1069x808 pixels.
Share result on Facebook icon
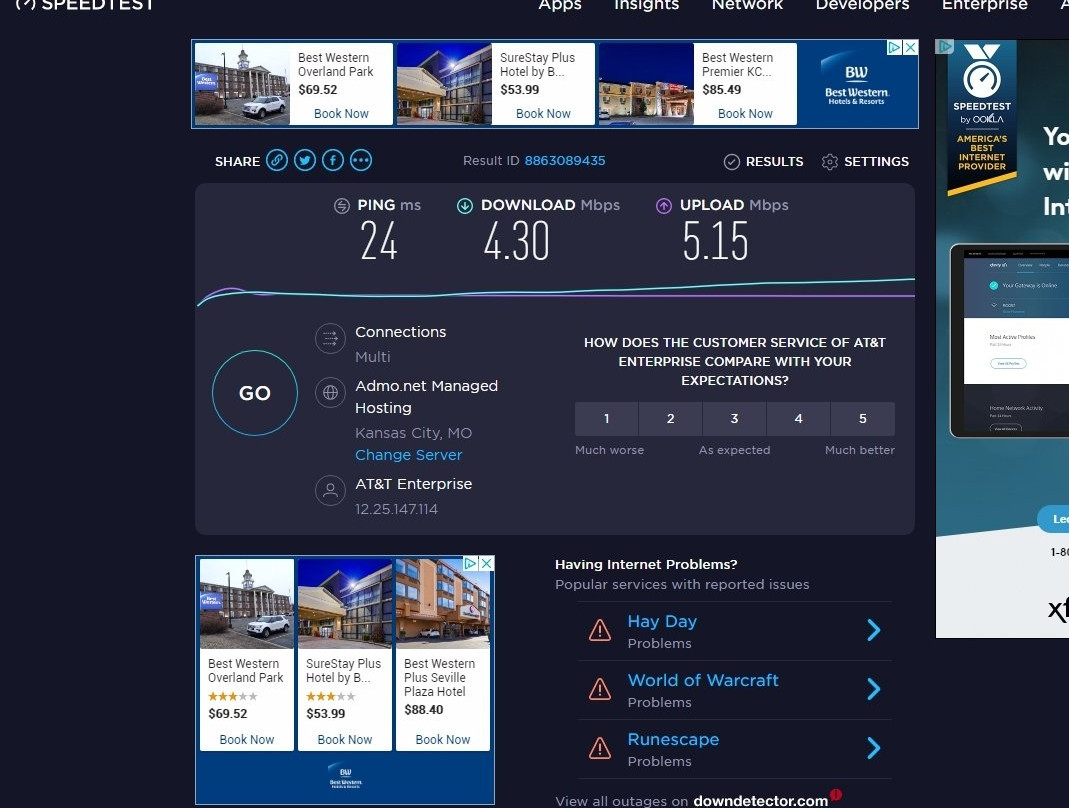333,161
